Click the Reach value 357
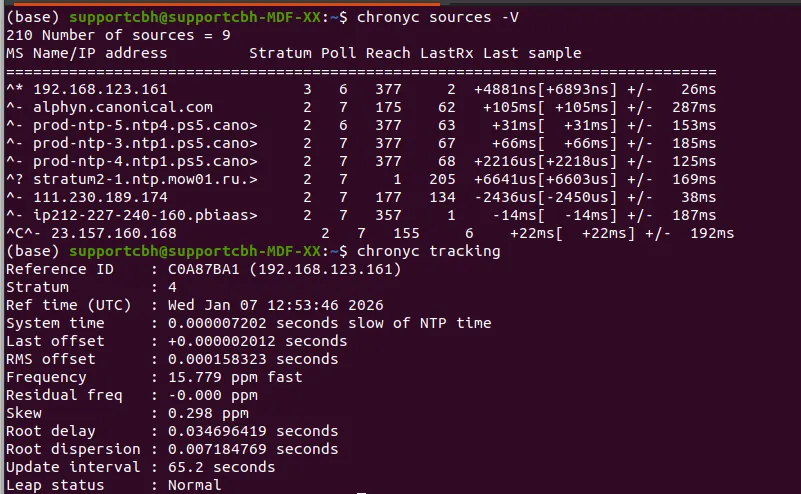Image resolution: width=801 pixels, height=494 pixels. click(x=388, y=215)
